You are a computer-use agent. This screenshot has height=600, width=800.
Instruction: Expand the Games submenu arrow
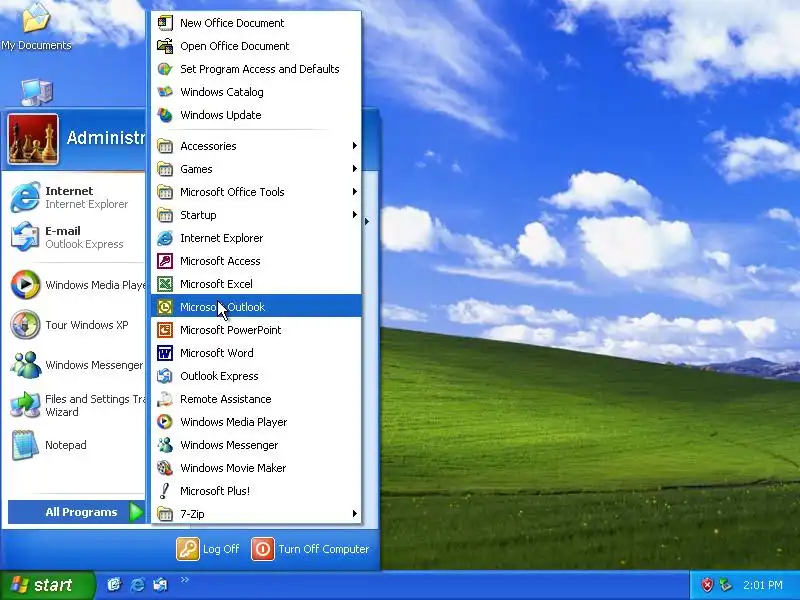point(355,169)
